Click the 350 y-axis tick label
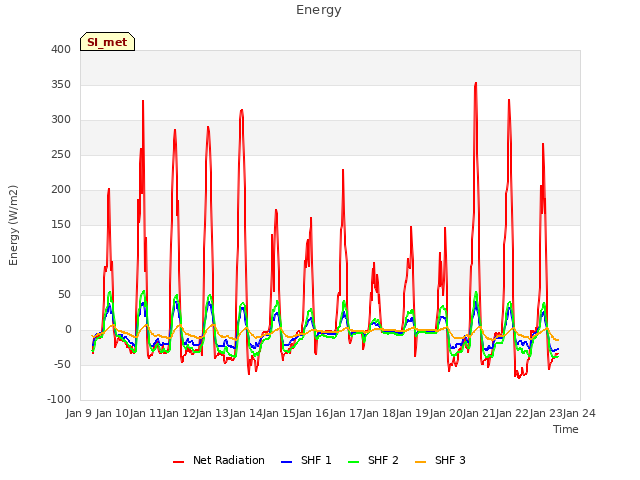This screenshot has width=640, height=480. click(x=61, y=84)
